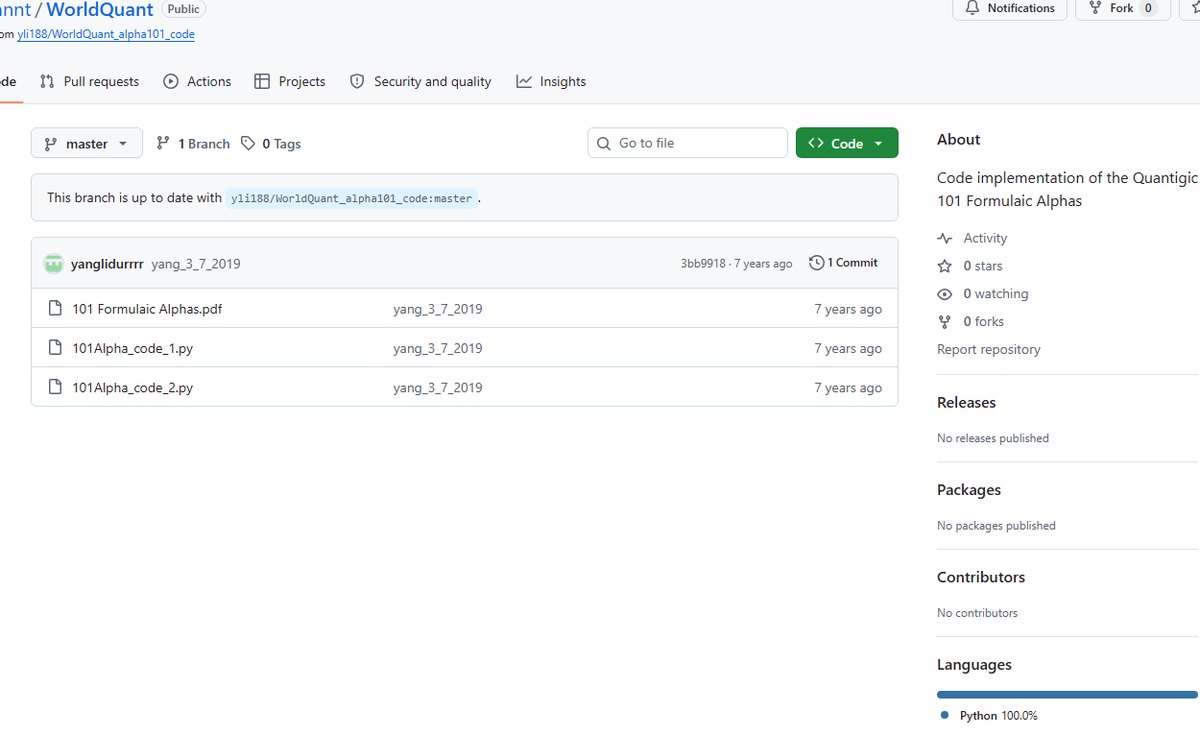Focus the Go to file search field
The image size is (1200, 750).
click(x=688, y=143)
